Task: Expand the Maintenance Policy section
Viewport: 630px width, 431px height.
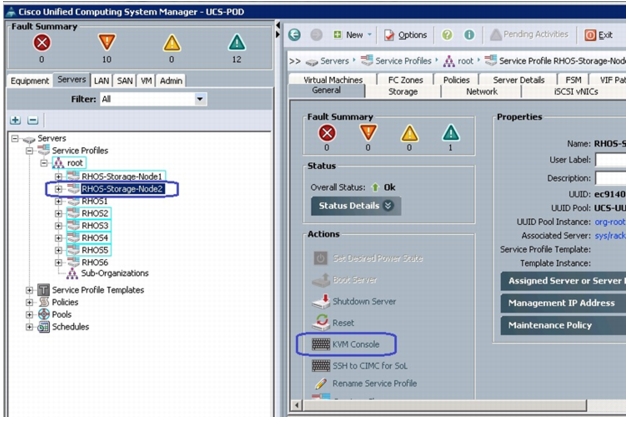Action: (563, 325)
